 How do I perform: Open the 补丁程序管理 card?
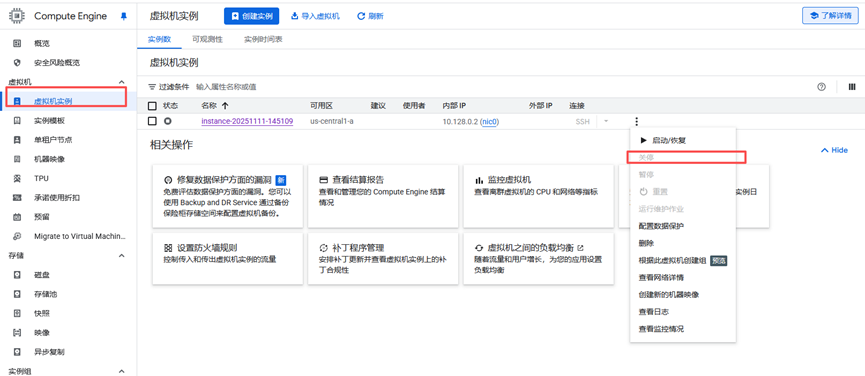tap(383, 259)
